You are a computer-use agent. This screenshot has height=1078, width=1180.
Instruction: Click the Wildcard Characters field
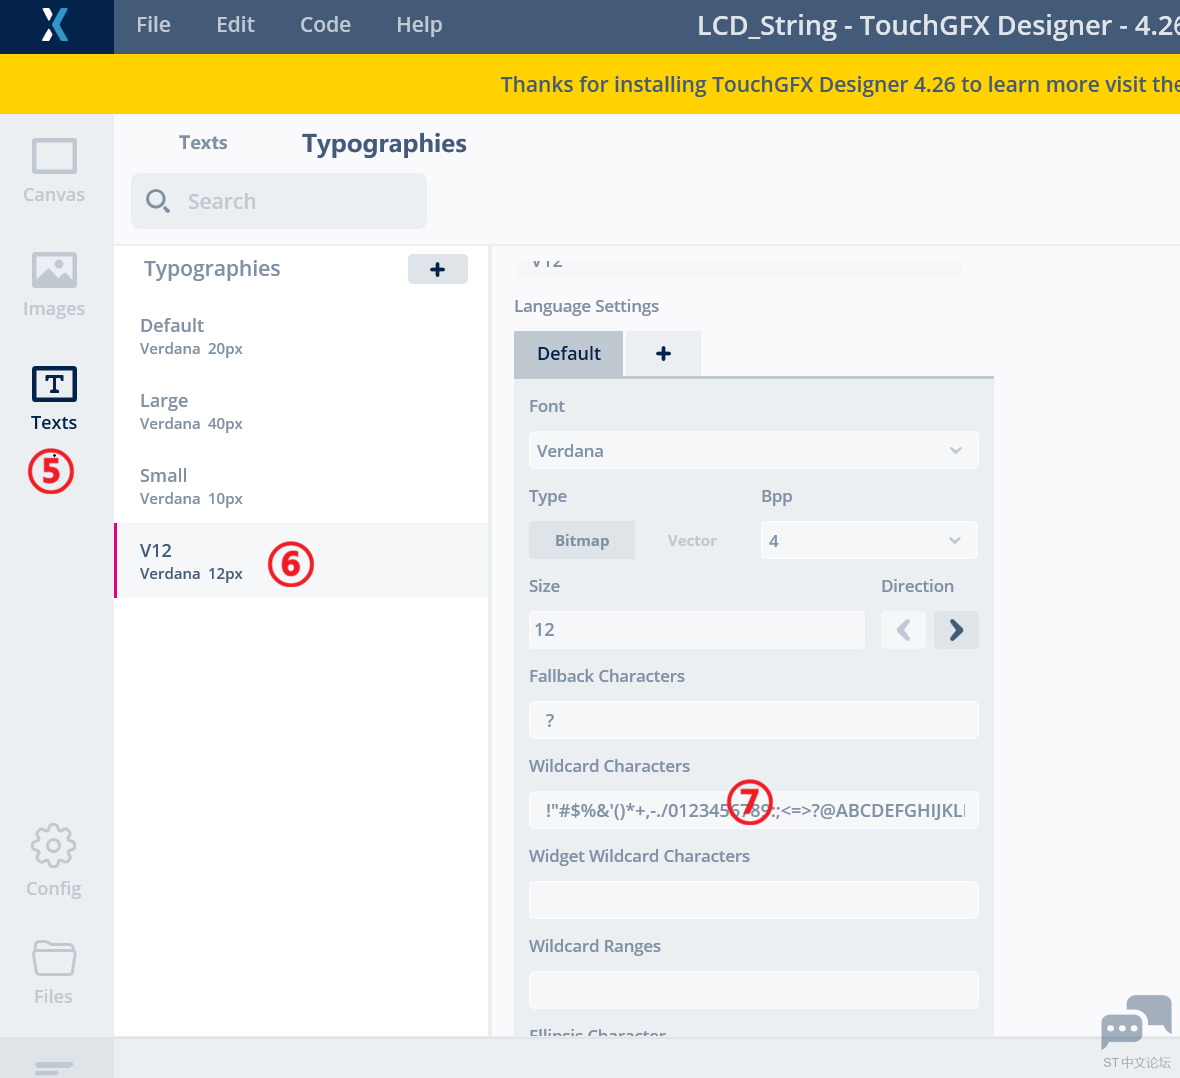(753, 810)
